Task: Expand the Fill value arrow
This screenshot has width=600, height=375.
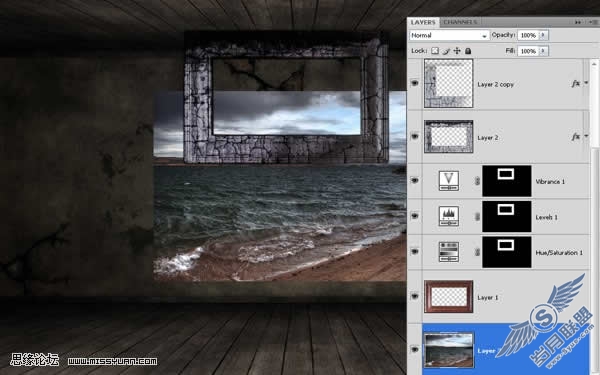Action: tap(544, 51)
